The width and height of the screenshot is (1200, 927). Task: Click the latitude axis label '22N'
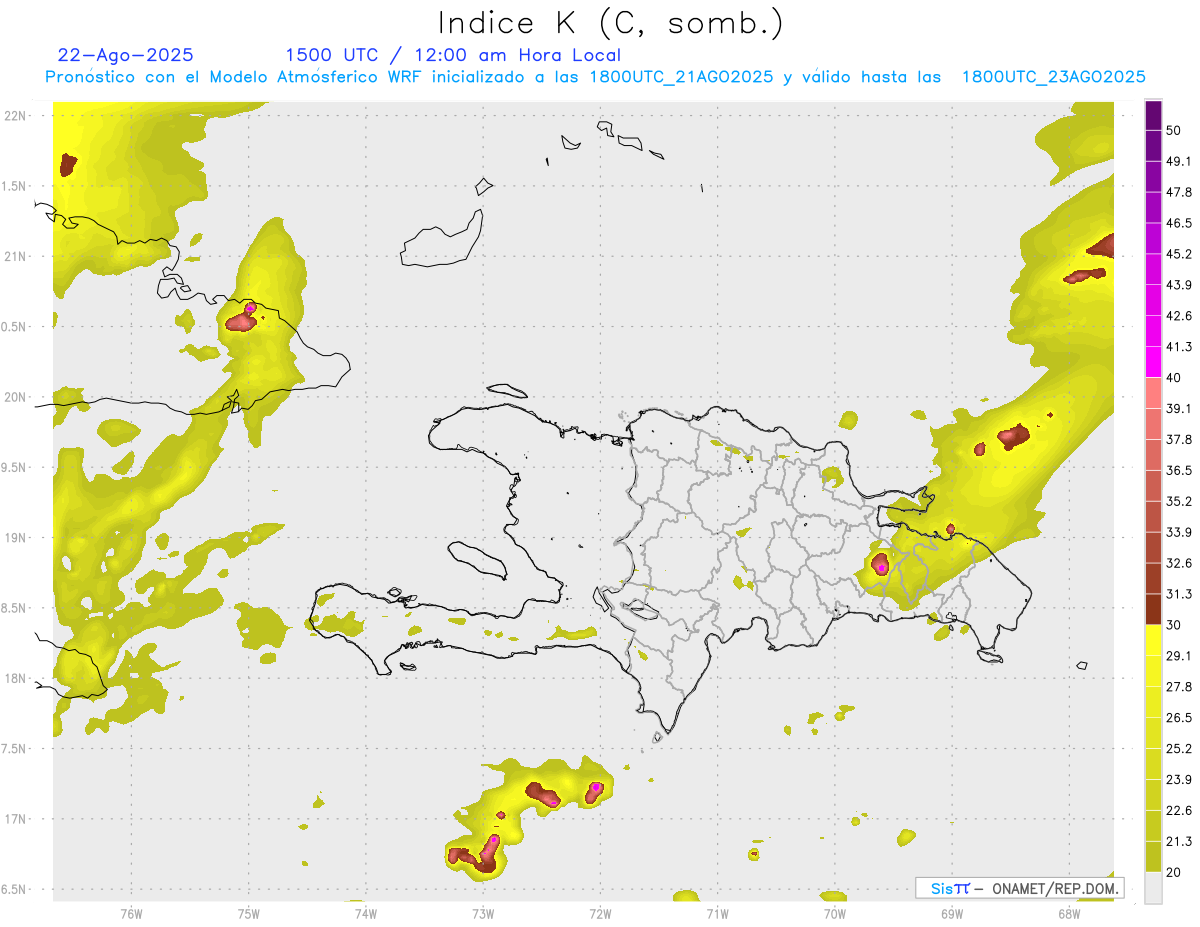(x=16, y=115)
